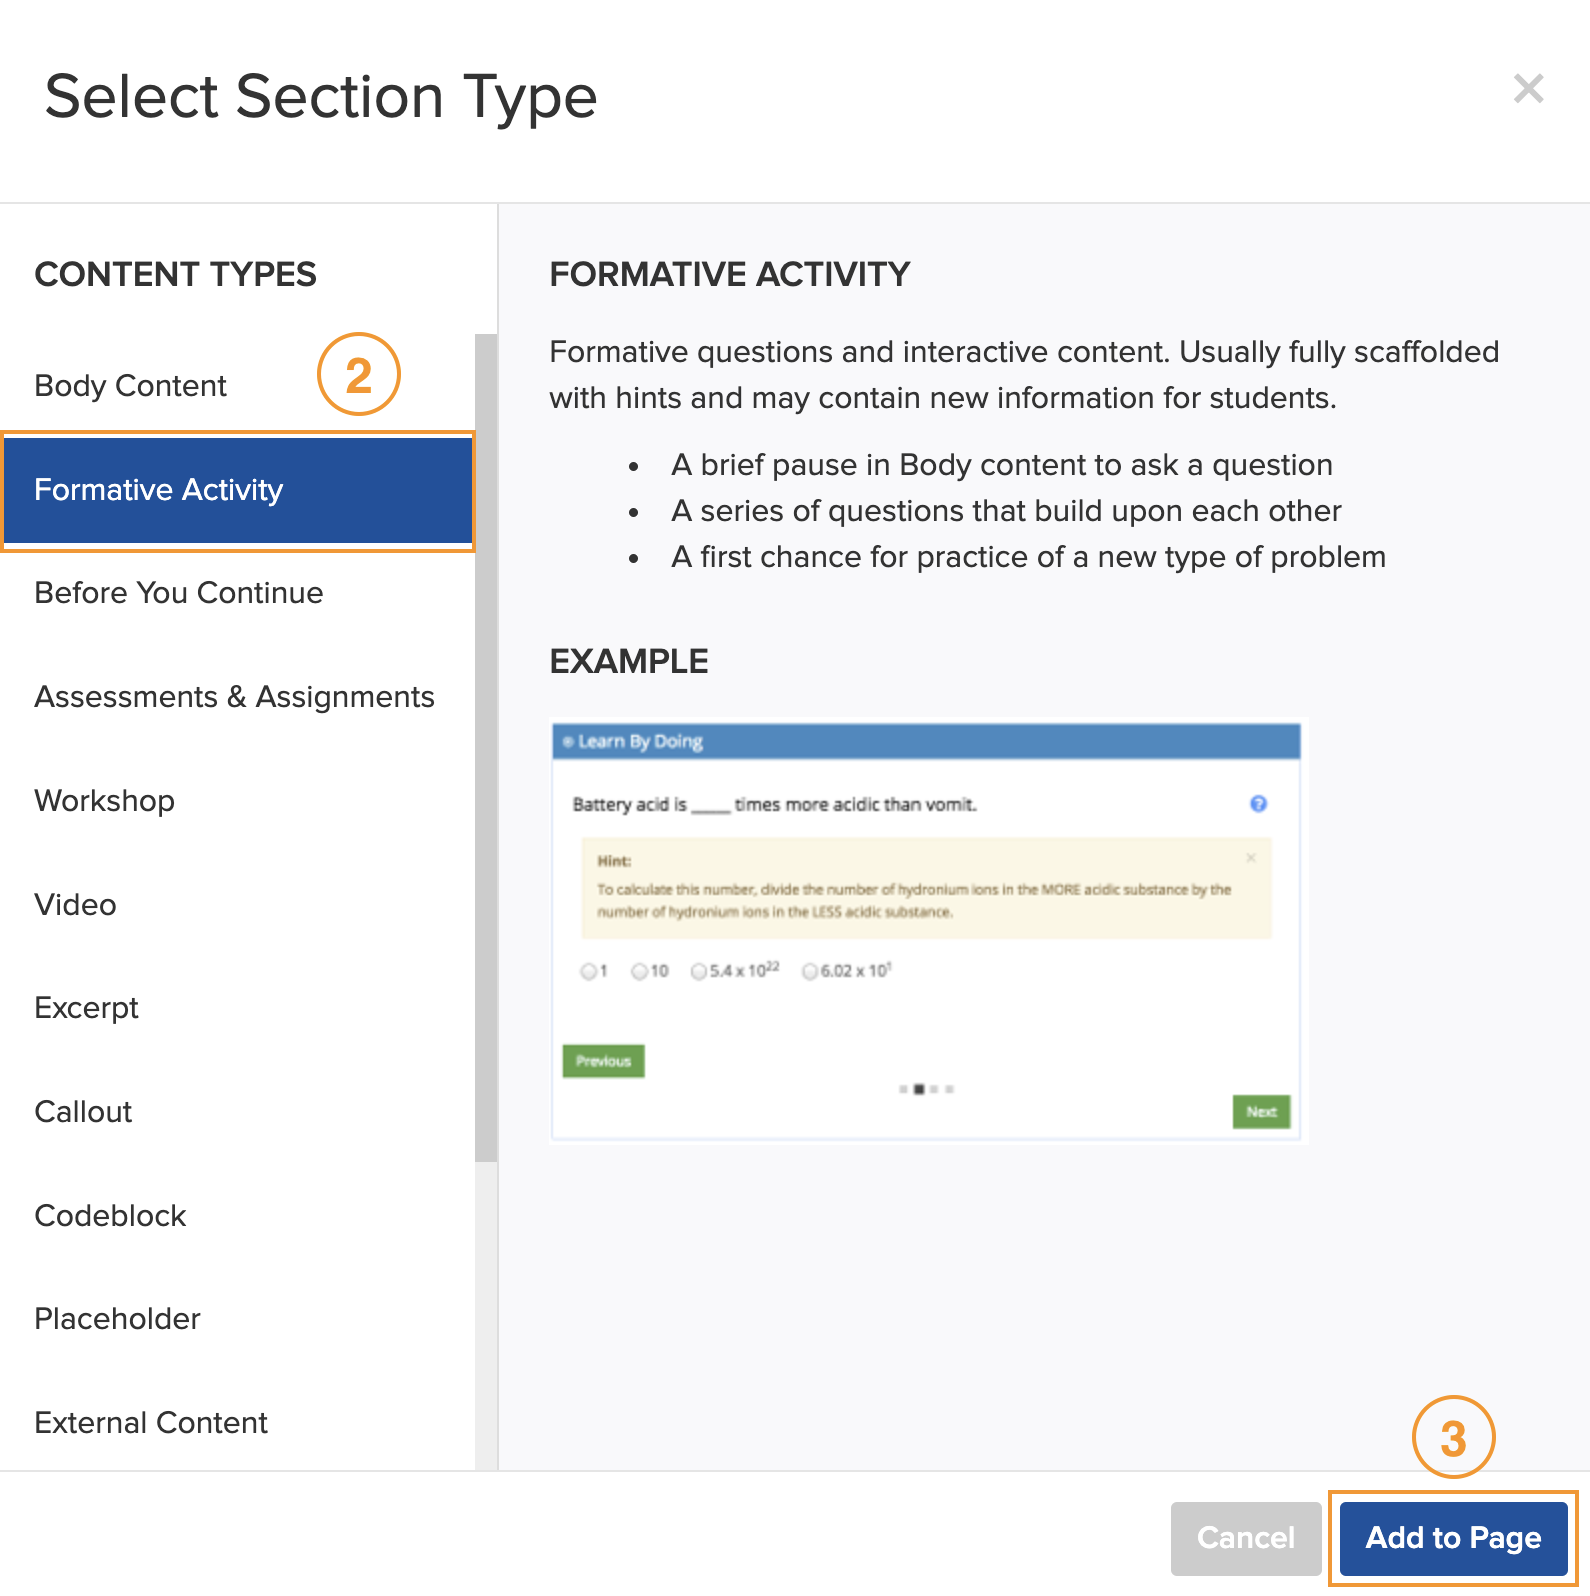This screenshot has width=1590, height=1596.
Task: Select Codeblock from content types
Action: 238,1216
